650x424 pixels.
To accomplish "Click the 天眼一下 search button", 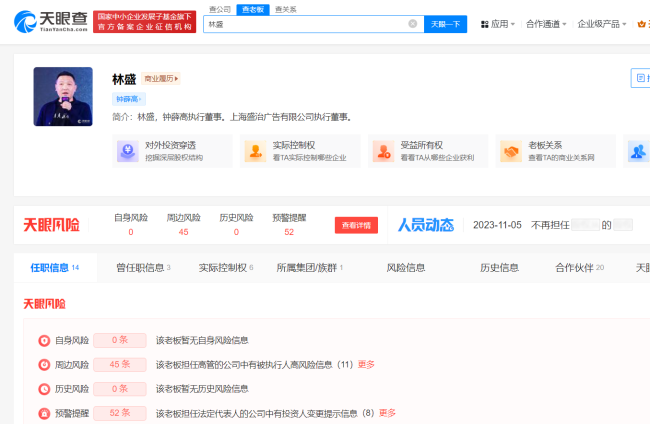I will 445,24.
